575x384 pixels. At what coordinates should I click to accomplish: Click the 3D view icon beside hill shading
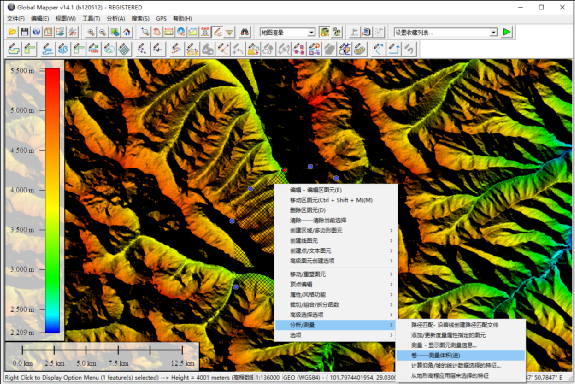click(336, 32)
